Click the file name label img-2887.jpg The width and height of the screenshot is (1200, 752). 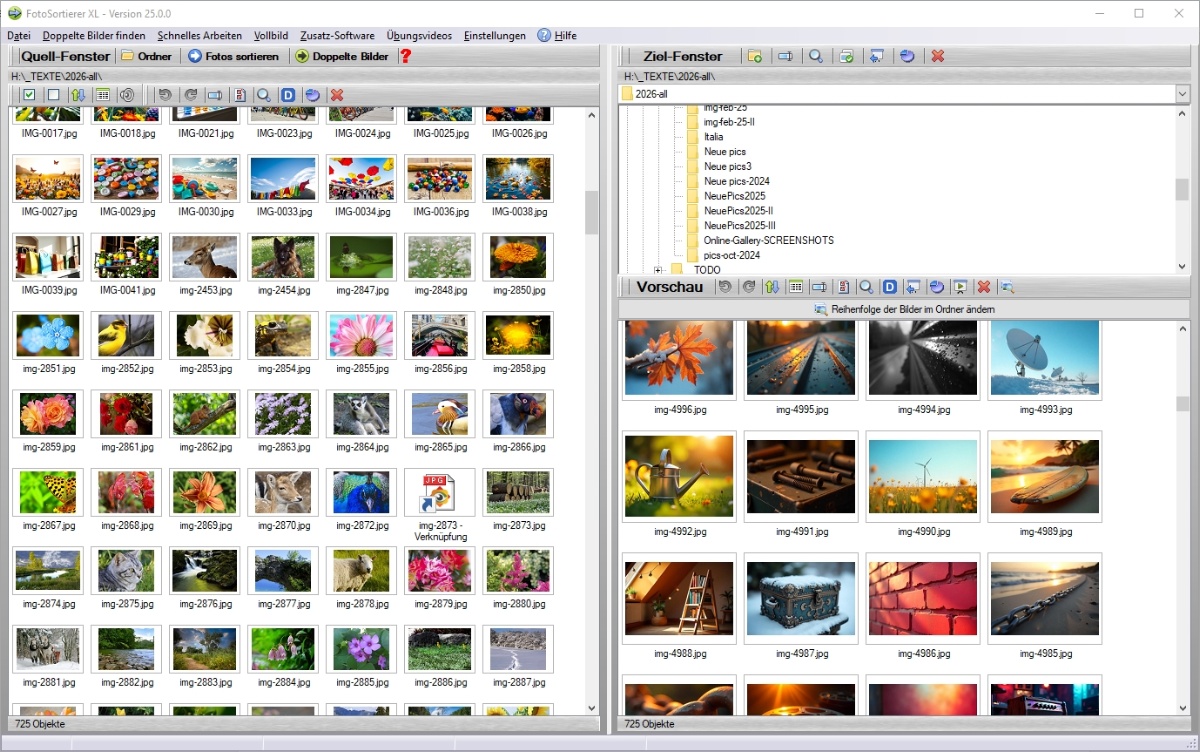tap(517, 682)
